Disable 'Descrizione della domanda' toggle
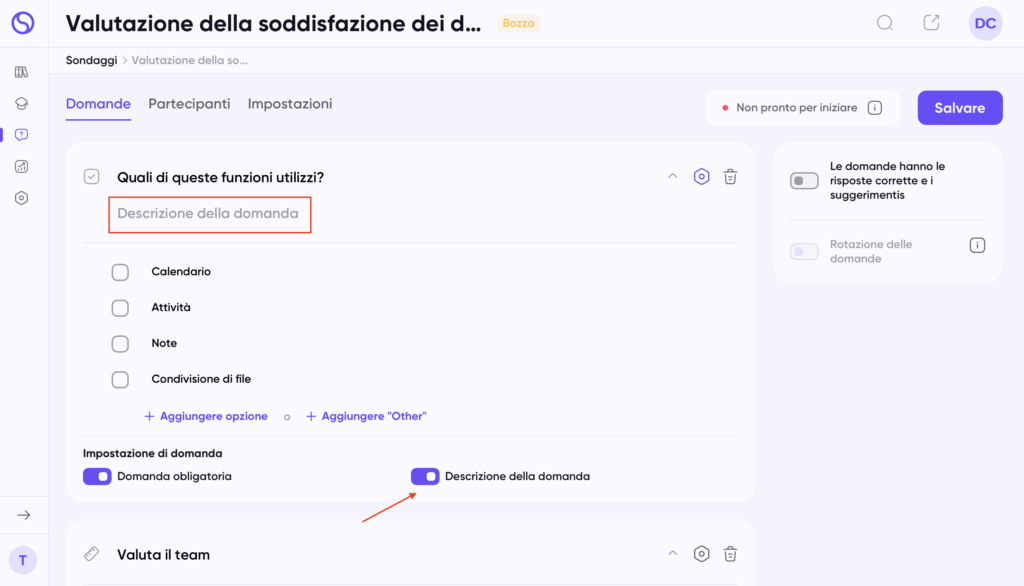Image resolution: width=1024 pixels, height=586 pixels. click(x=425, y=476)
